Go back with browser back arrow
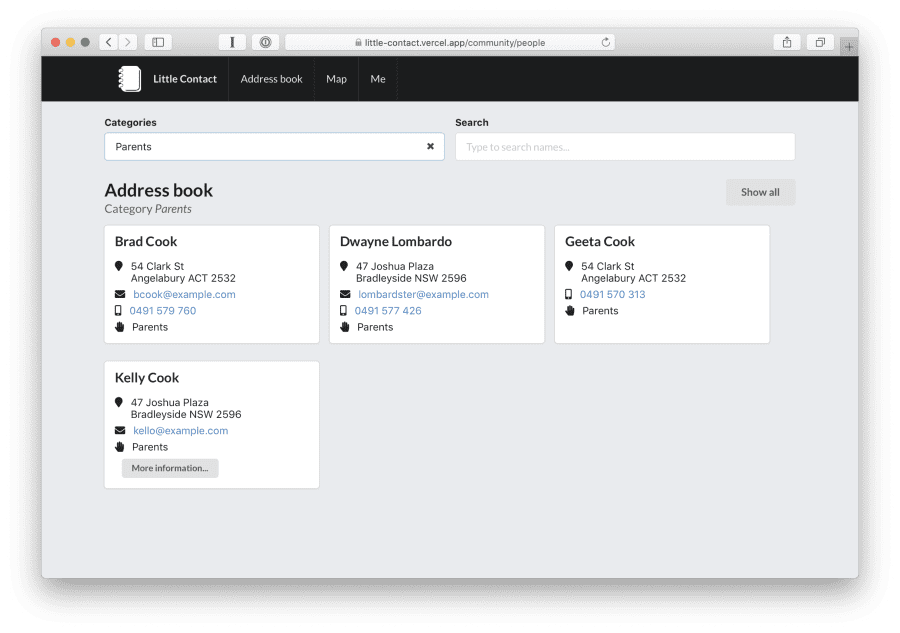 109,42
